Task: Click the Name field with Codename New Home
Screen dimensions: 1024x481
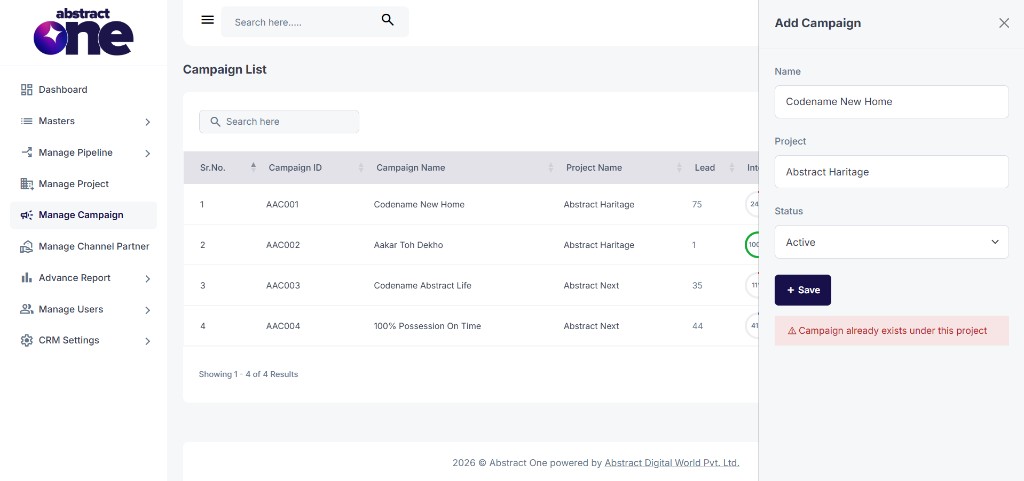Action: pyautogui.click(x=891, y=102)
